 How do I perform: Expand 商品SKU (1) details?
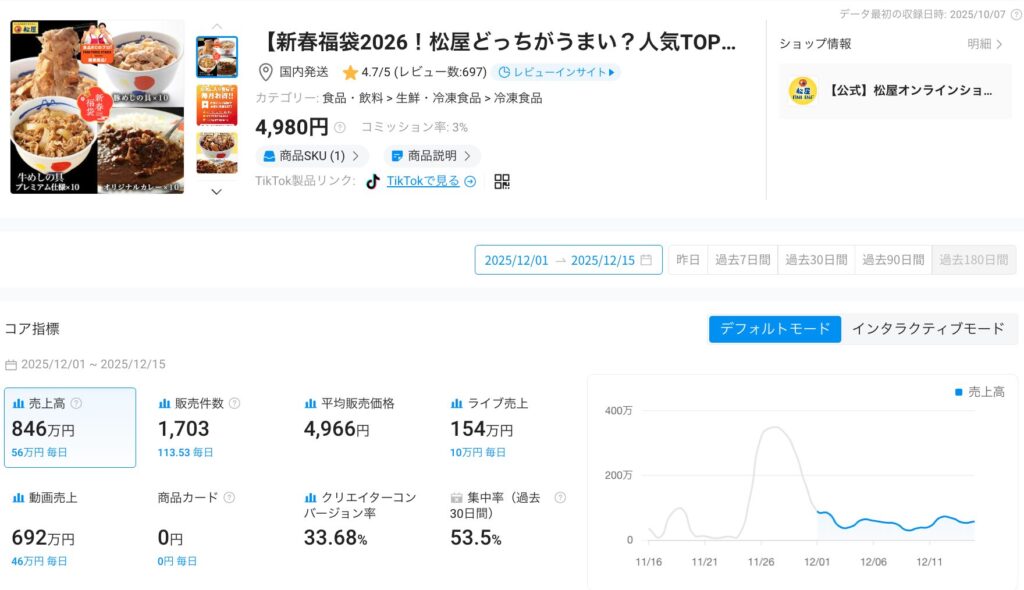point(311,156)
